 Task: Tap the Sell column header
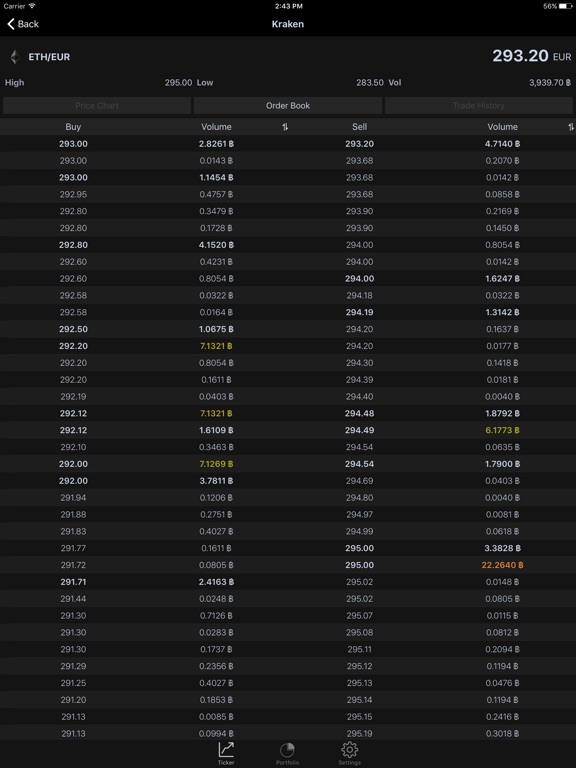pyautogui.click(x=359, y=127)
